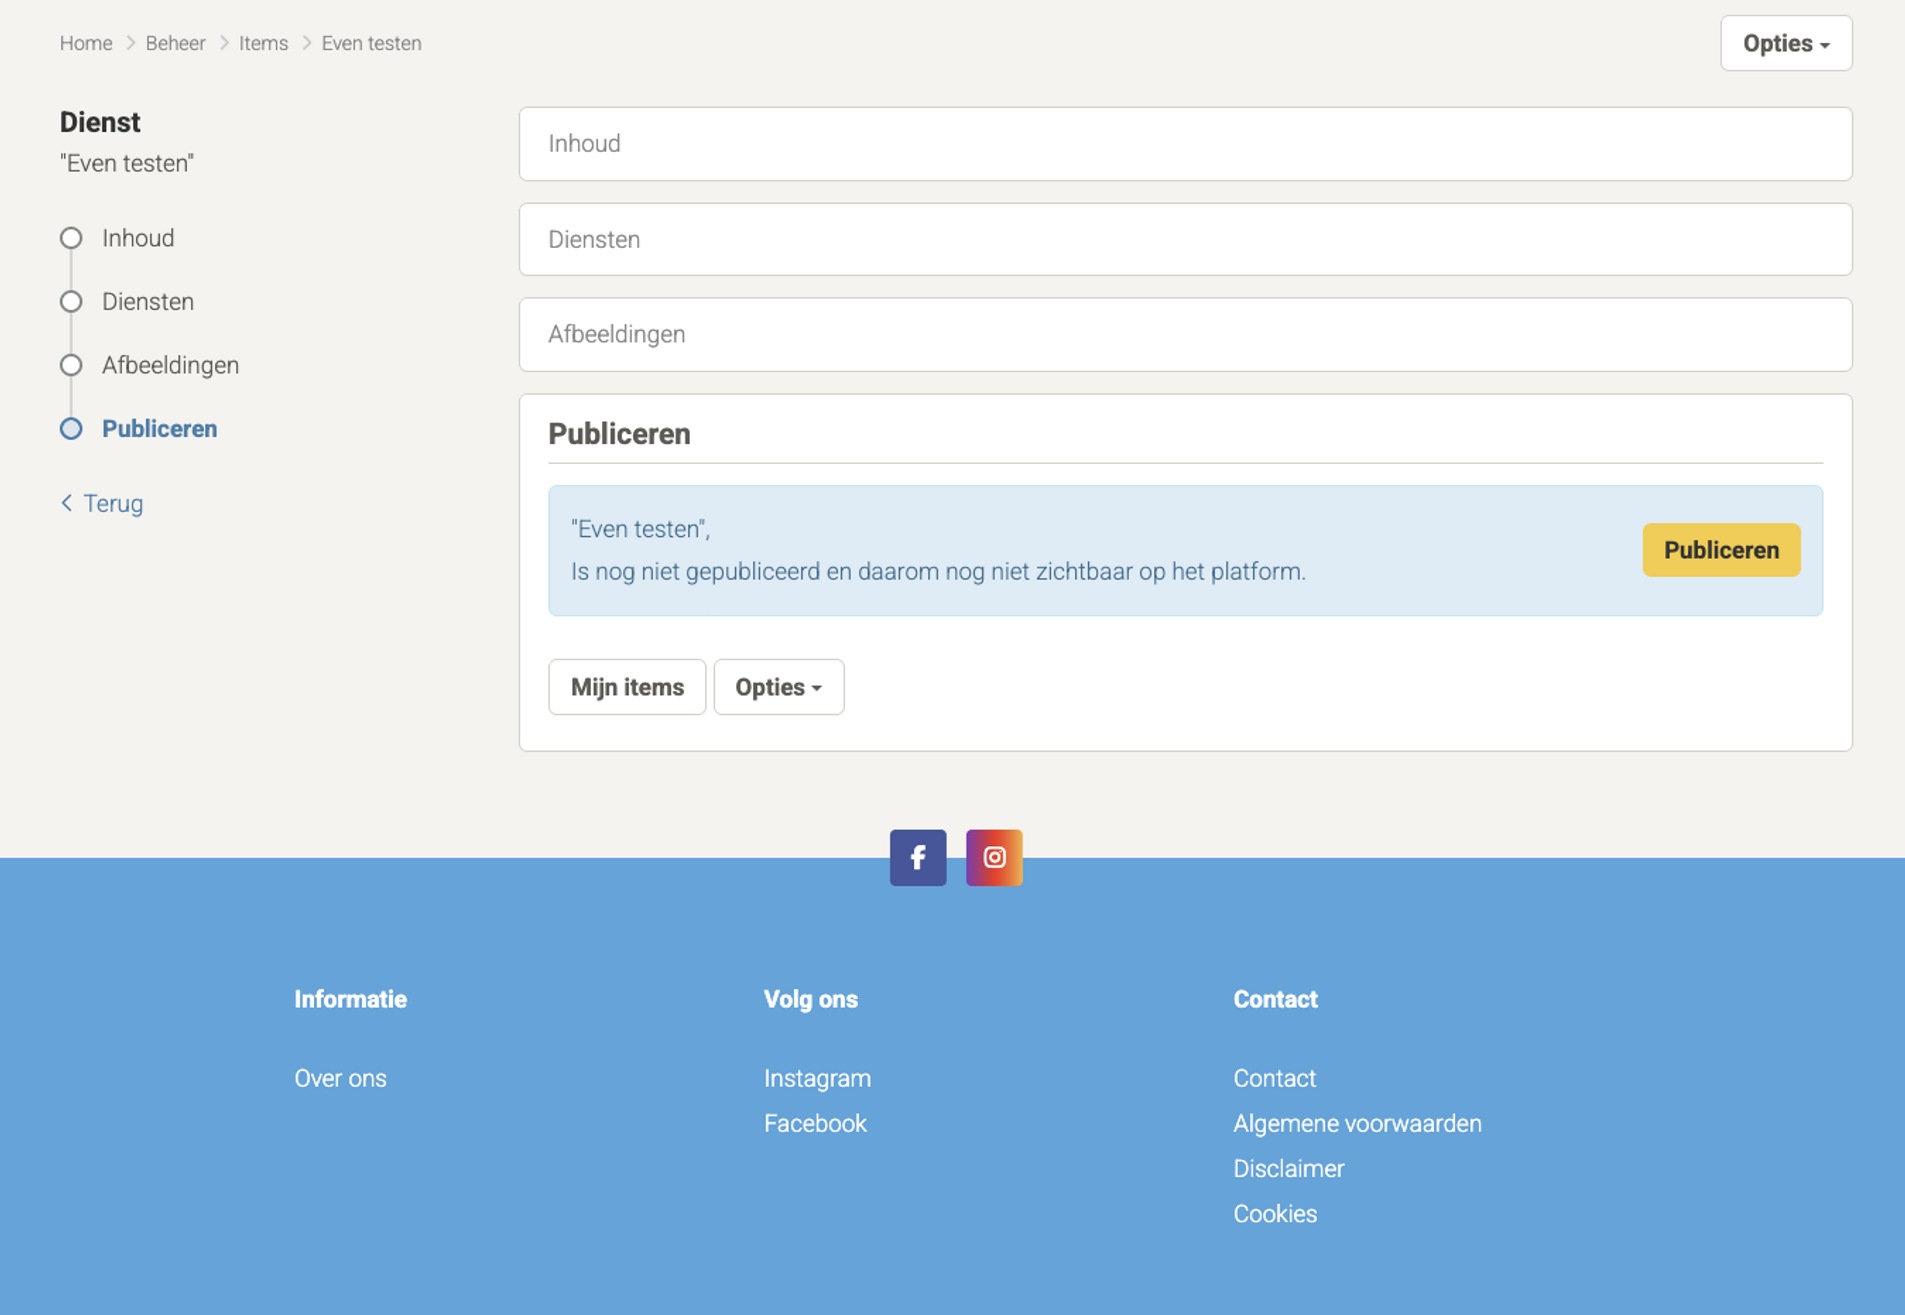Open the Over ons footer link

click(x=340, y=1078)
